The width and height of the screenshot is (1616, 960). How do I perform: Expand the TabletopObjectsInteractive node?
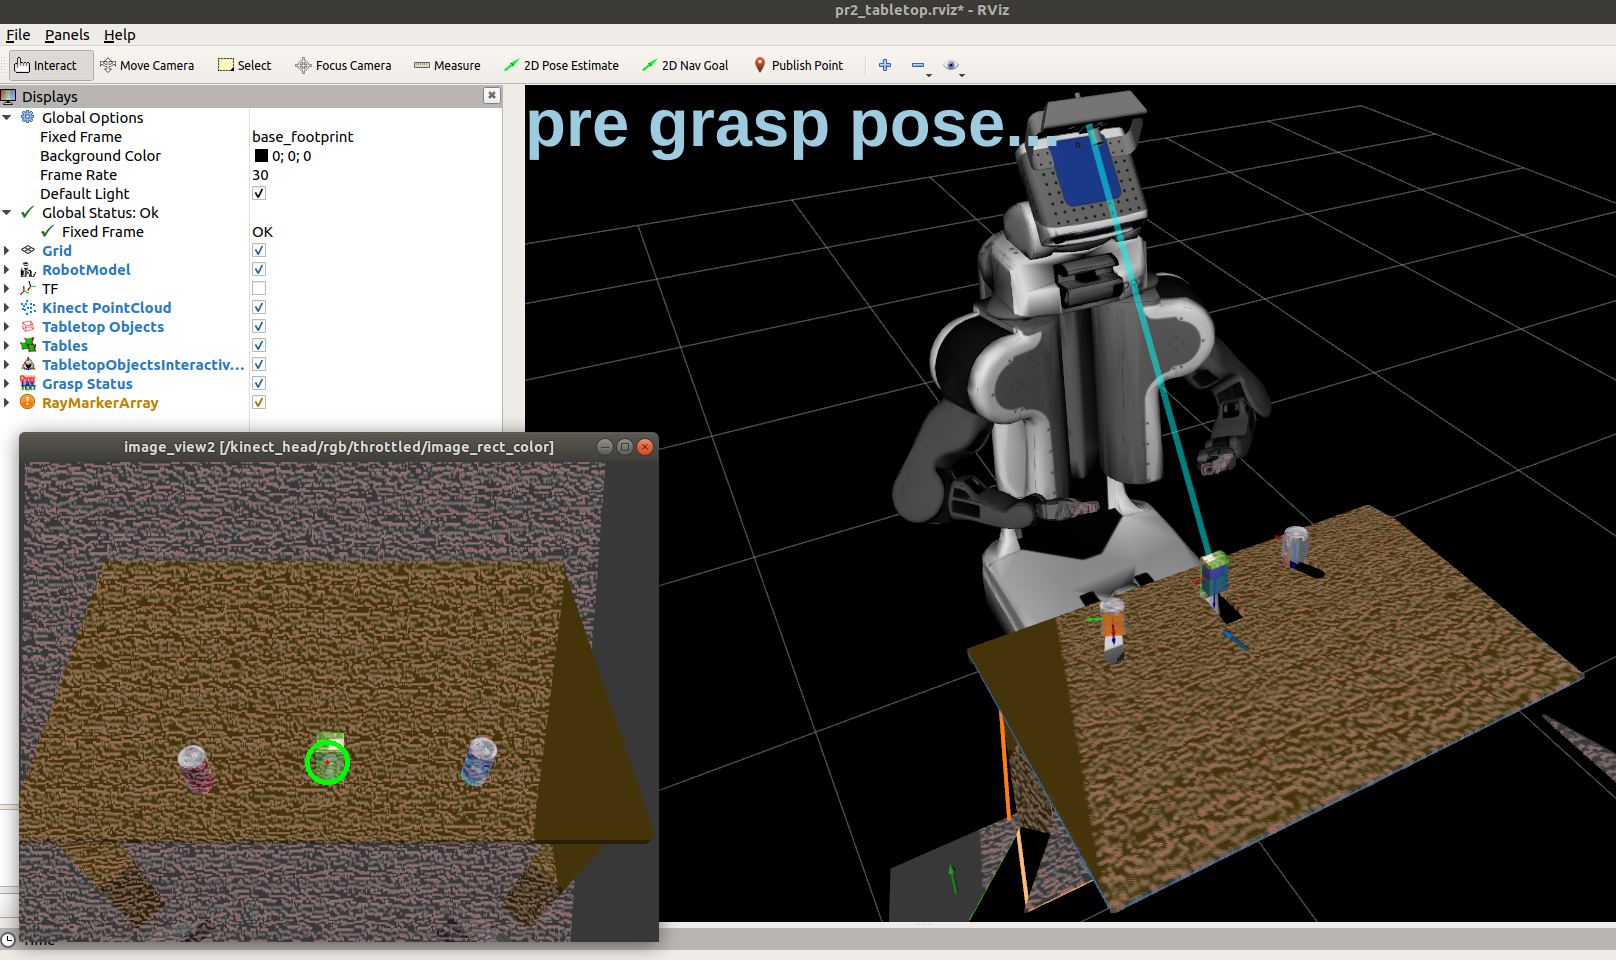pos(7,364)
